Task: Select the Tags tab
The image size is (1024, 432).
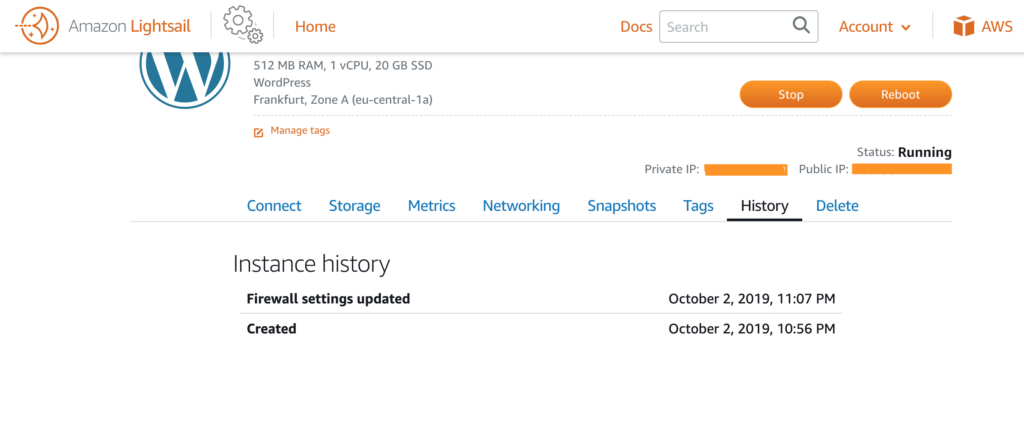Action: pos(698,206)
